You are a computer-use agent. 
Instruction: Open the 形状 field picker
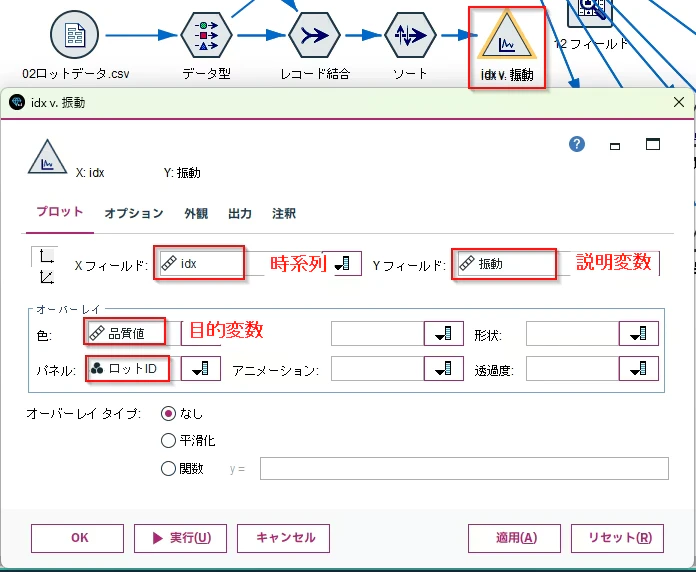[x=639, y=334]
